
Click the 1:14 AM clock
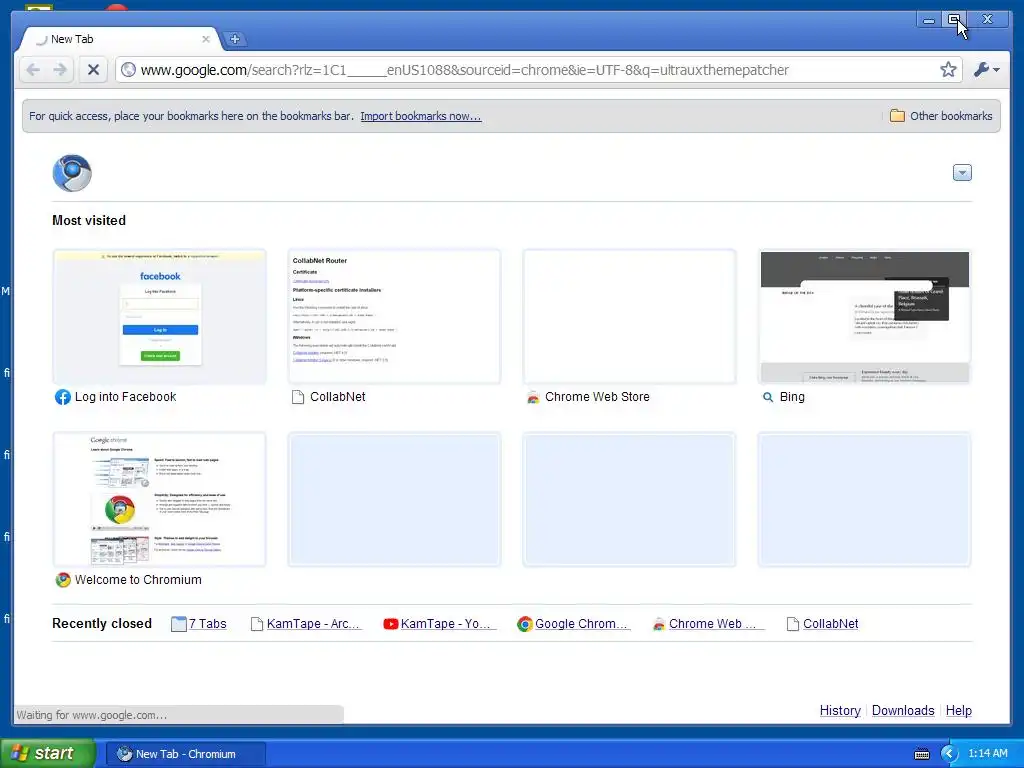[988, 753]
